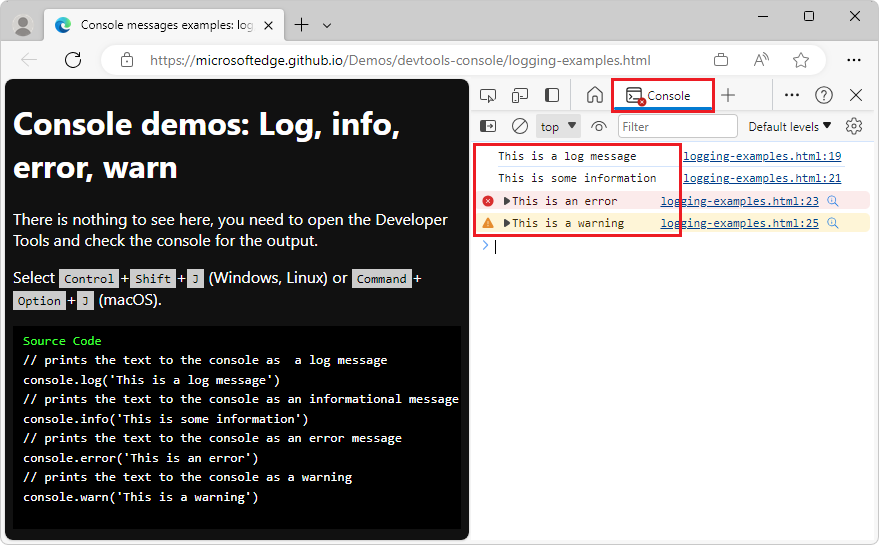Screen dimensions: 879x545
Task: Minimize the browser window
Action: point(763,16)
